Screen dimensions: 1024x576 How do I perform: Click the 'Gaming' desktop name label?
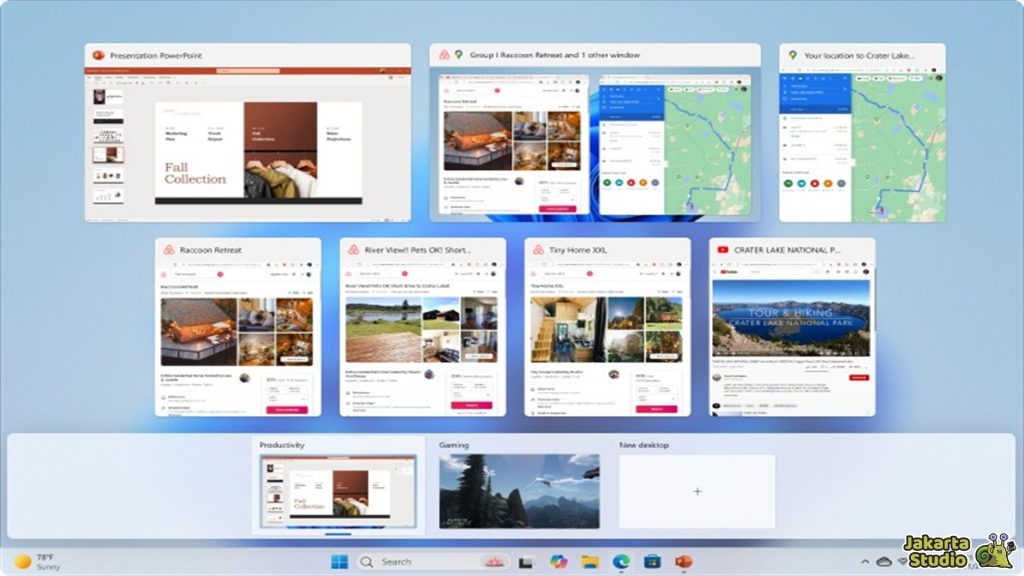(x=454, y=445)
